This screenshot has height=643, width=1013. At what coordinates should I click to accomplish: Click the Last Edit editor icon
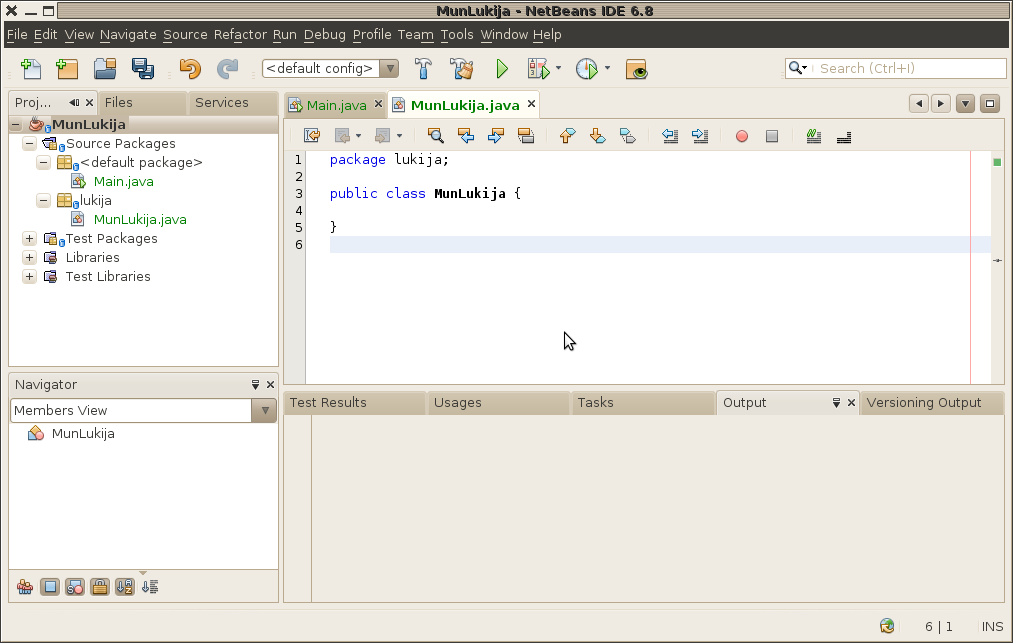coord(312,136)
